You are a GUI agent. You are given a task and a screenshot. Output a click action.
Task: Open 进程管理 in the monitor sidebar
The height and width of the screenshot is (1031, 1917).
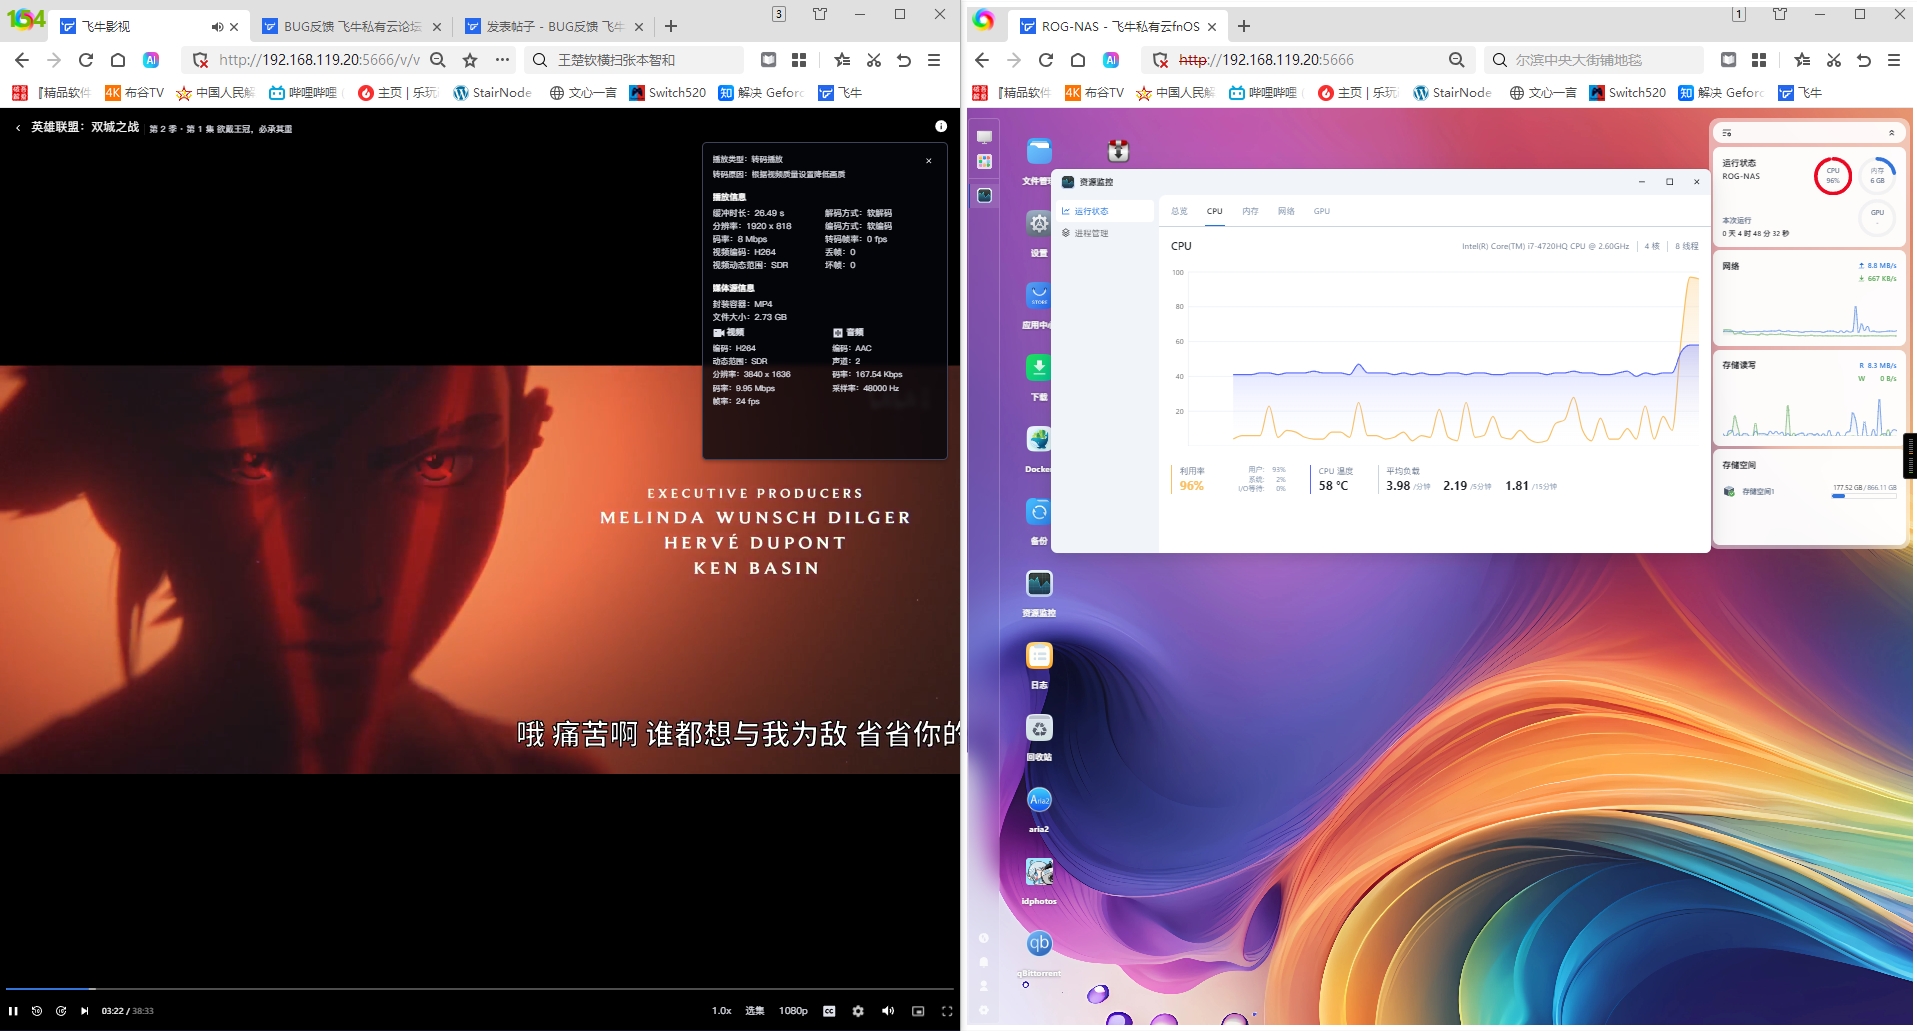point(1104,233)
